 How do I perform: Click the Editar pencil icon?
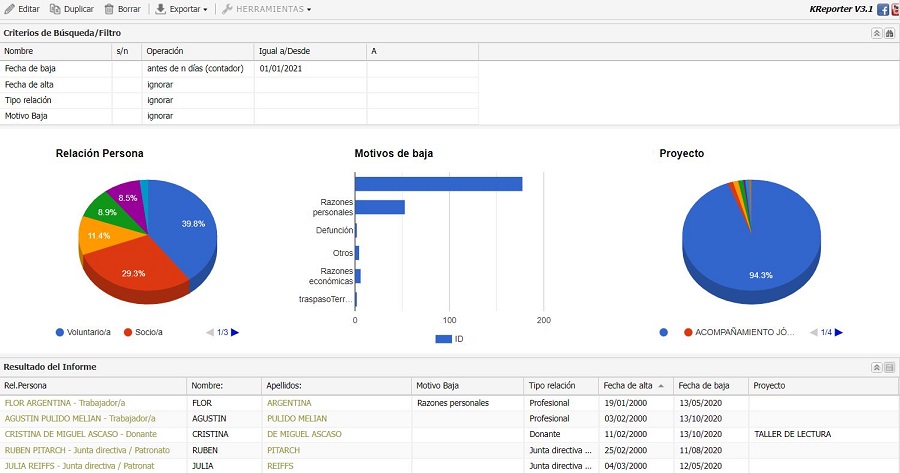(10, 9)
